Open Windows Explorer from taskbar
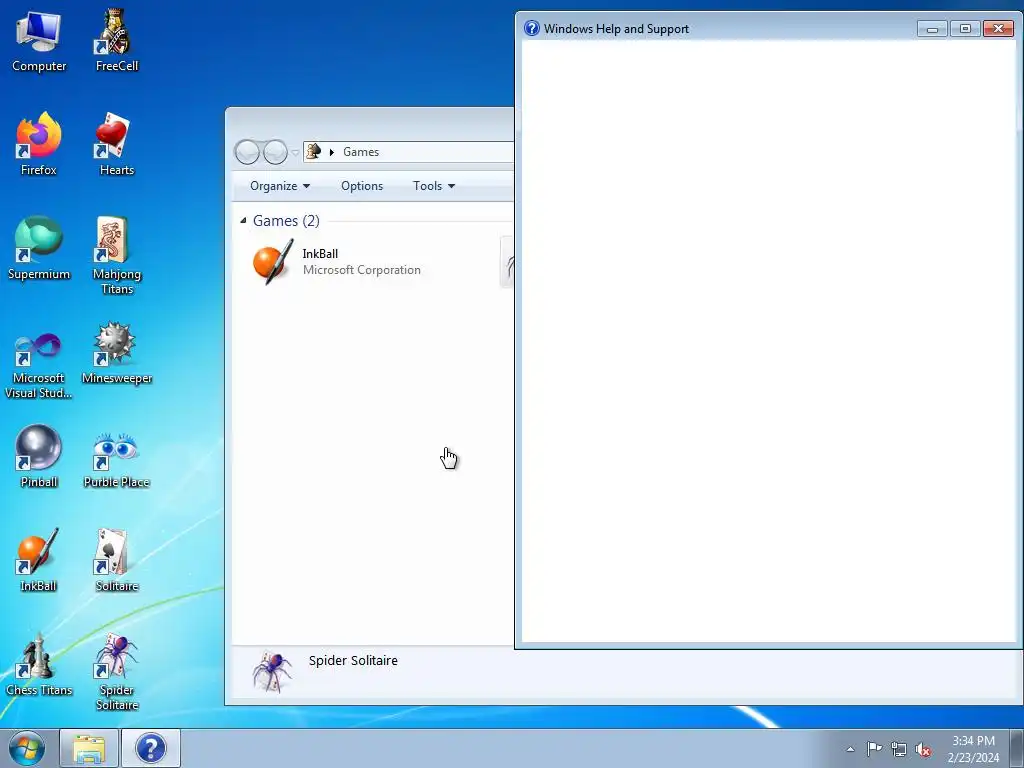The width and height of the screenshot is (1024, 768). (x=89, y=748)
